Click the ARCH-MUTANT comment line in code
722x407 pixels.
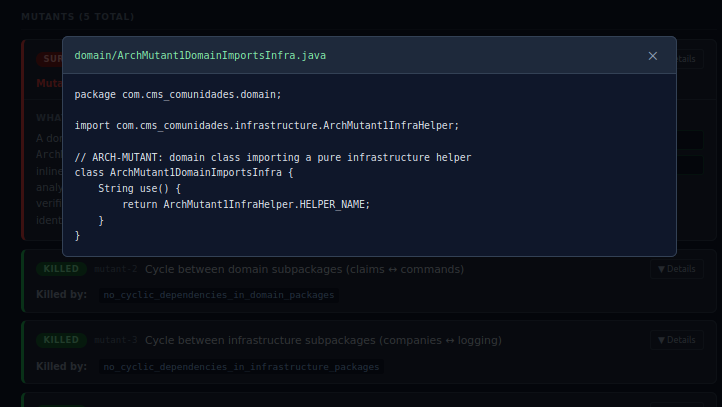(x=273, y=157)
